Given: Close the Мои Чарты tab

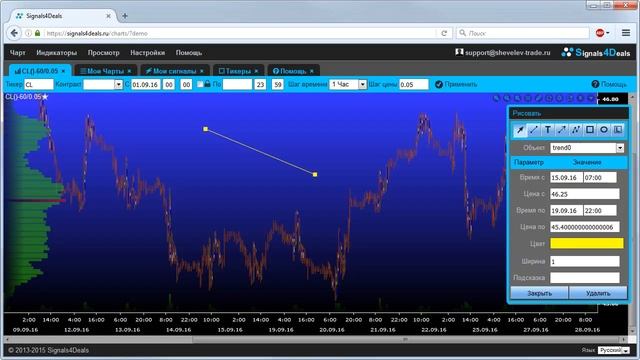Looking at the screenshot, I should pyautogui.click(x=129, y=71).
